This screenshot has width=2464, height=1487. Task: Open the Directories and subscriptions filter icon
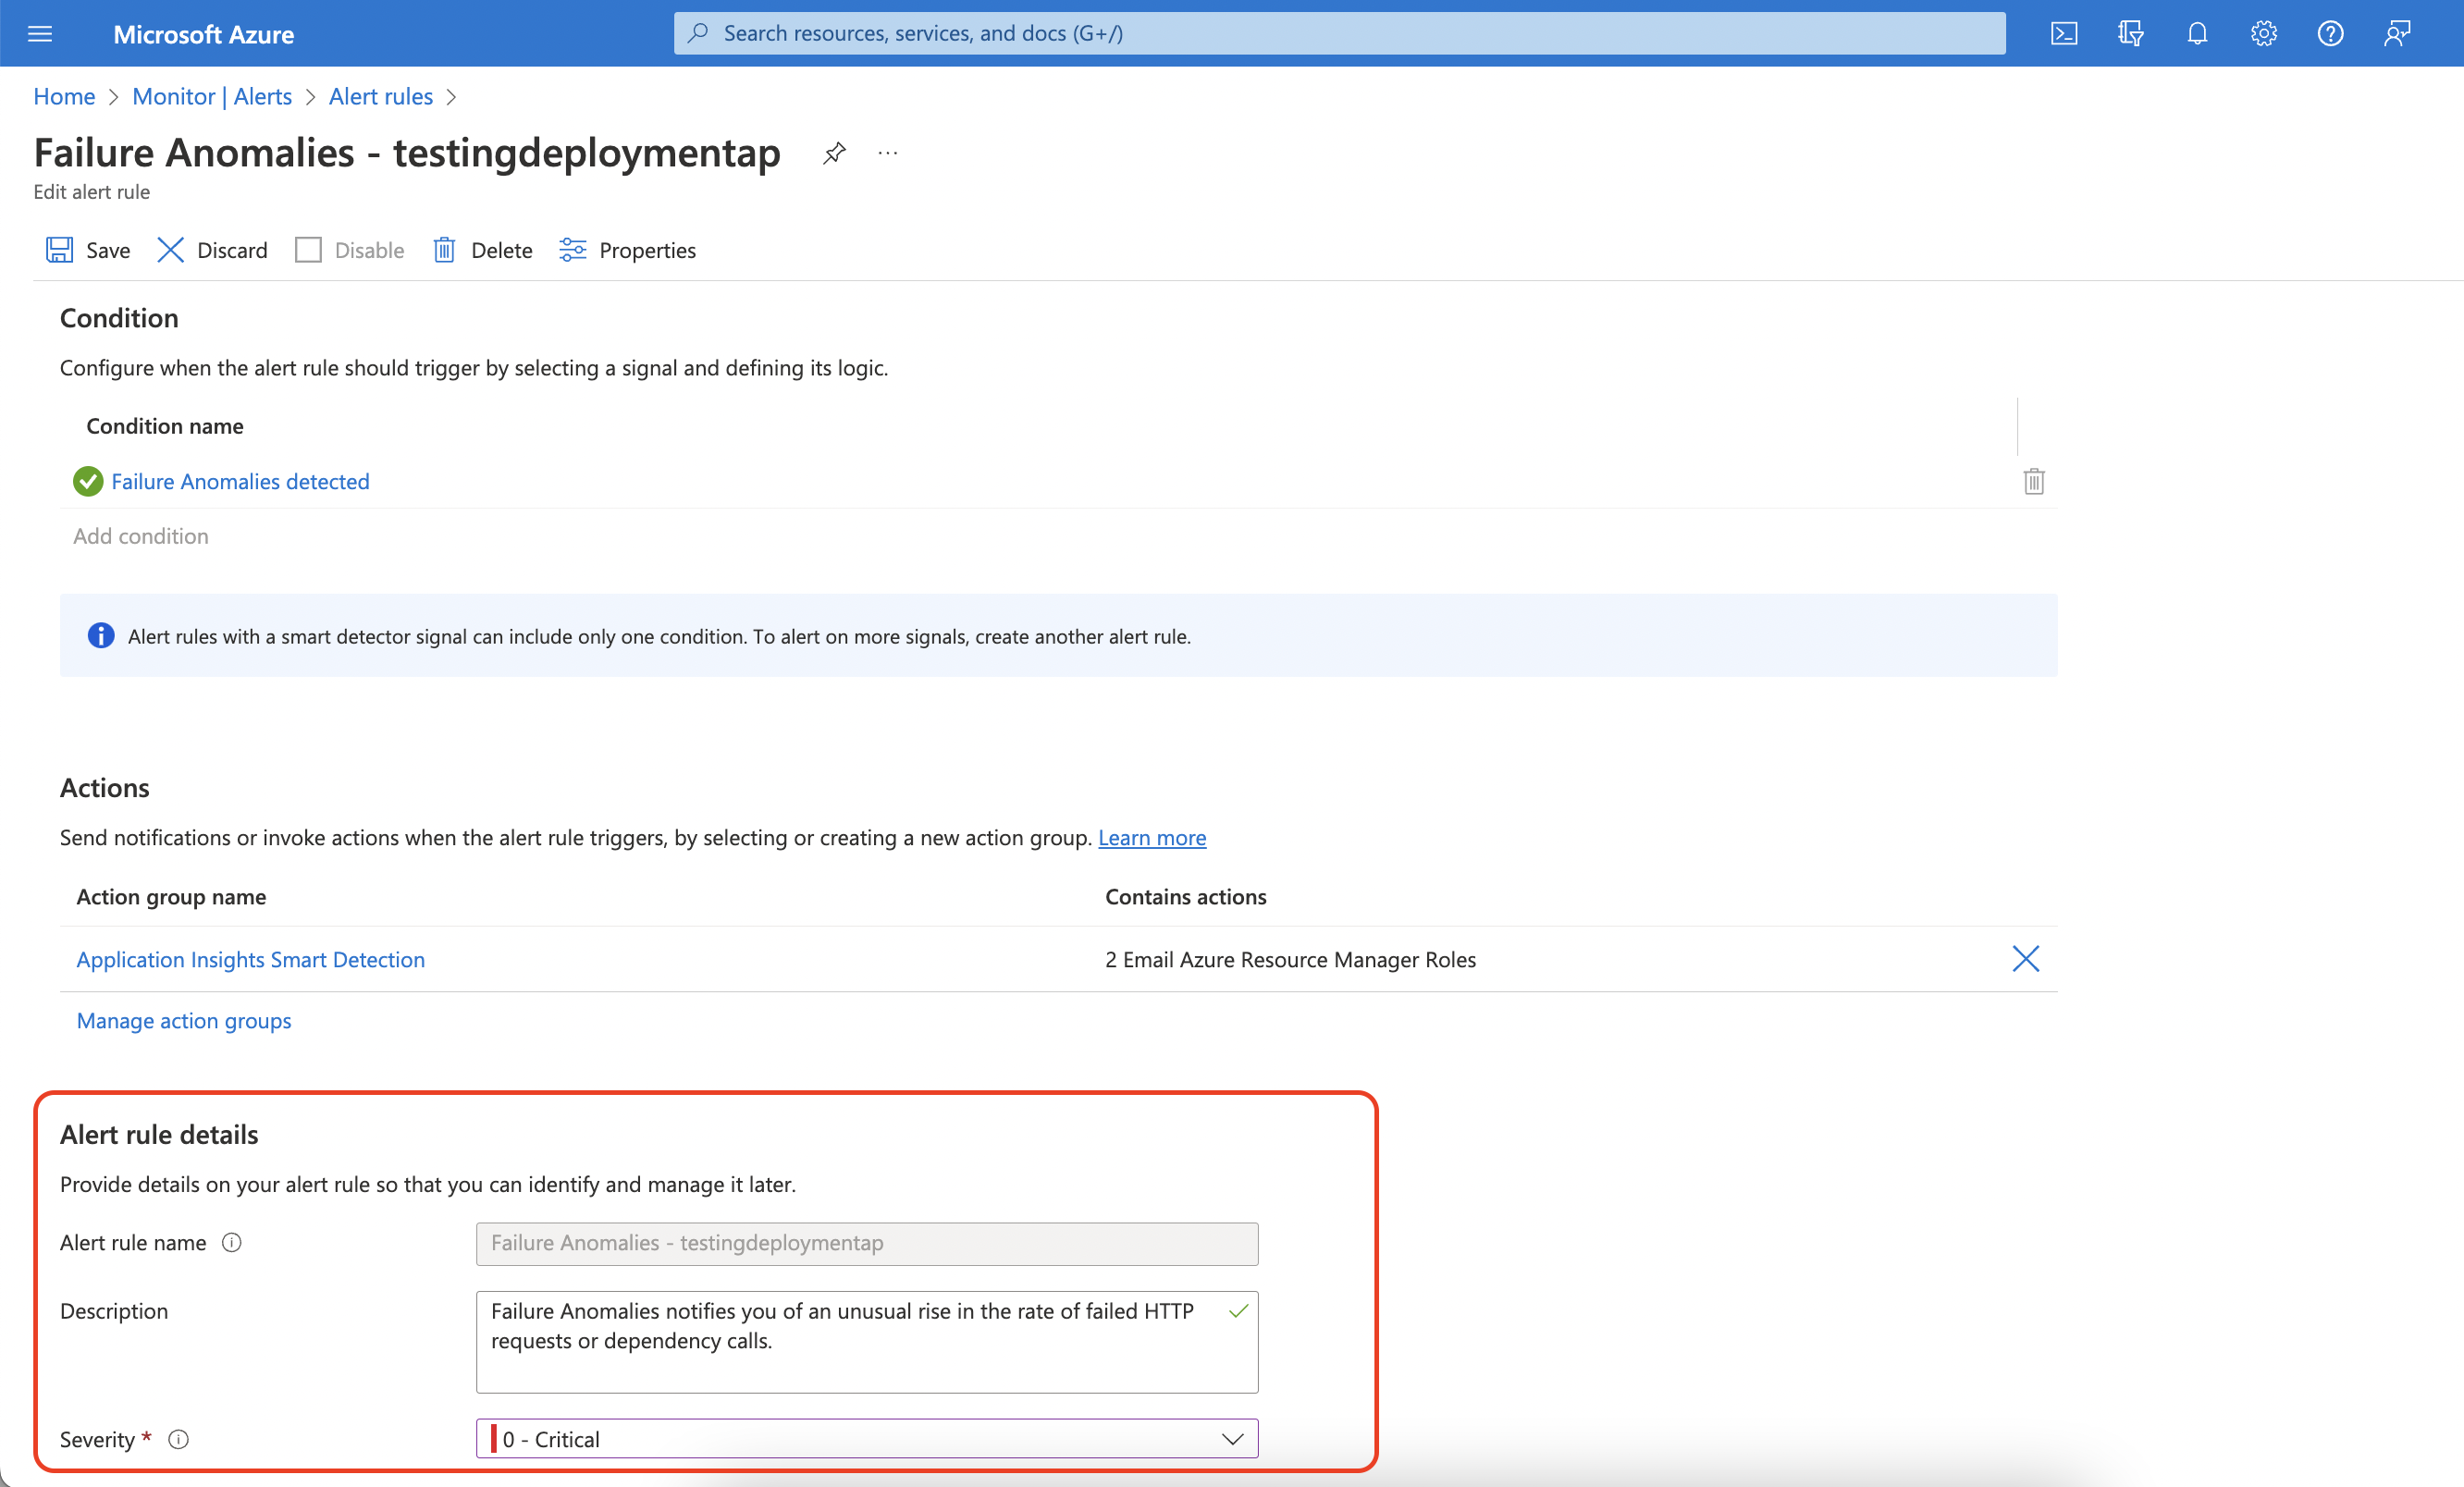click(x=2130, y=34)
